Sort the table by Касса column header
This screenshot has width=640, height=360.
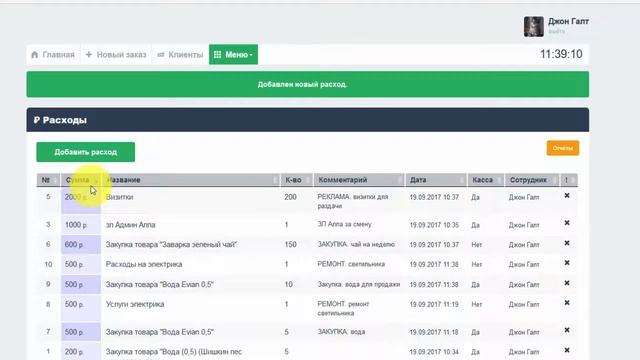click(x=486, y=180)
